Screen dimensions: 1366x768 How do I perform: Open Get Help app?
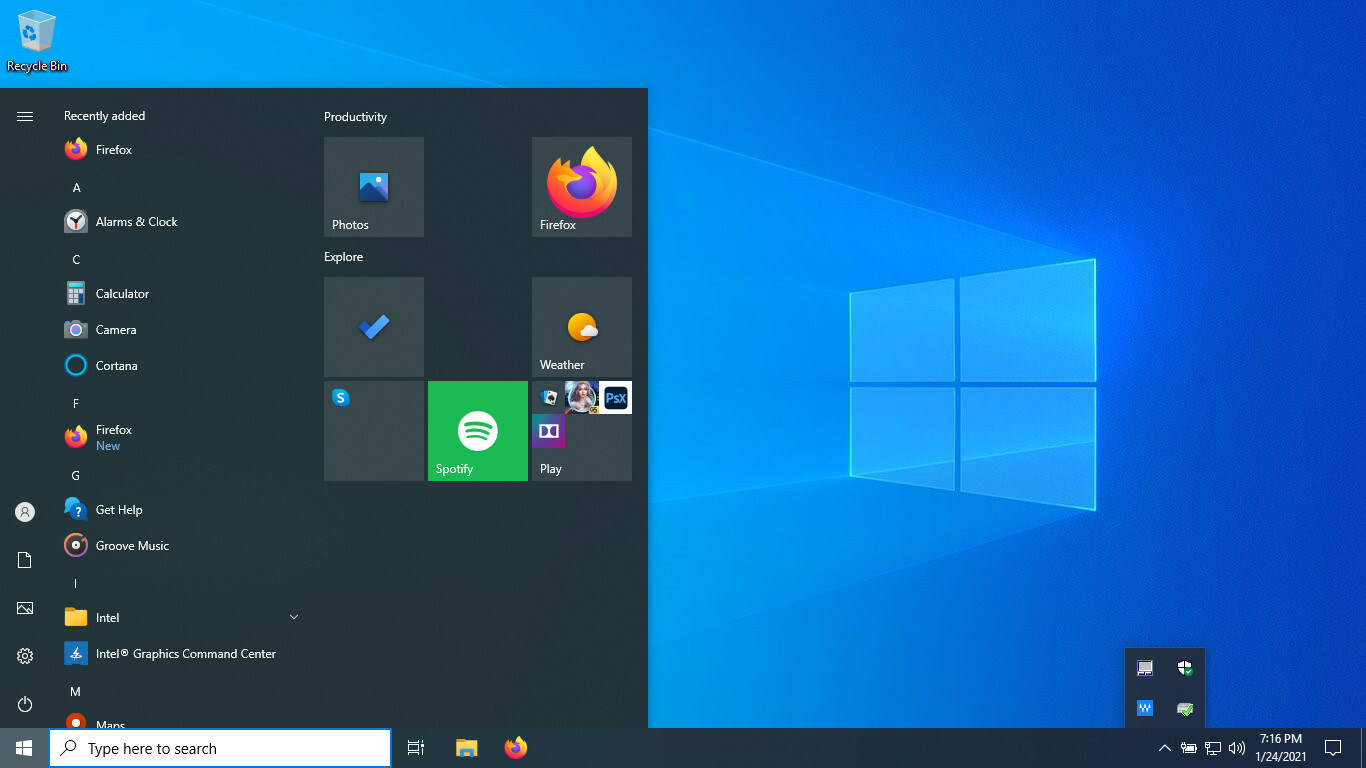click(182, 510)
